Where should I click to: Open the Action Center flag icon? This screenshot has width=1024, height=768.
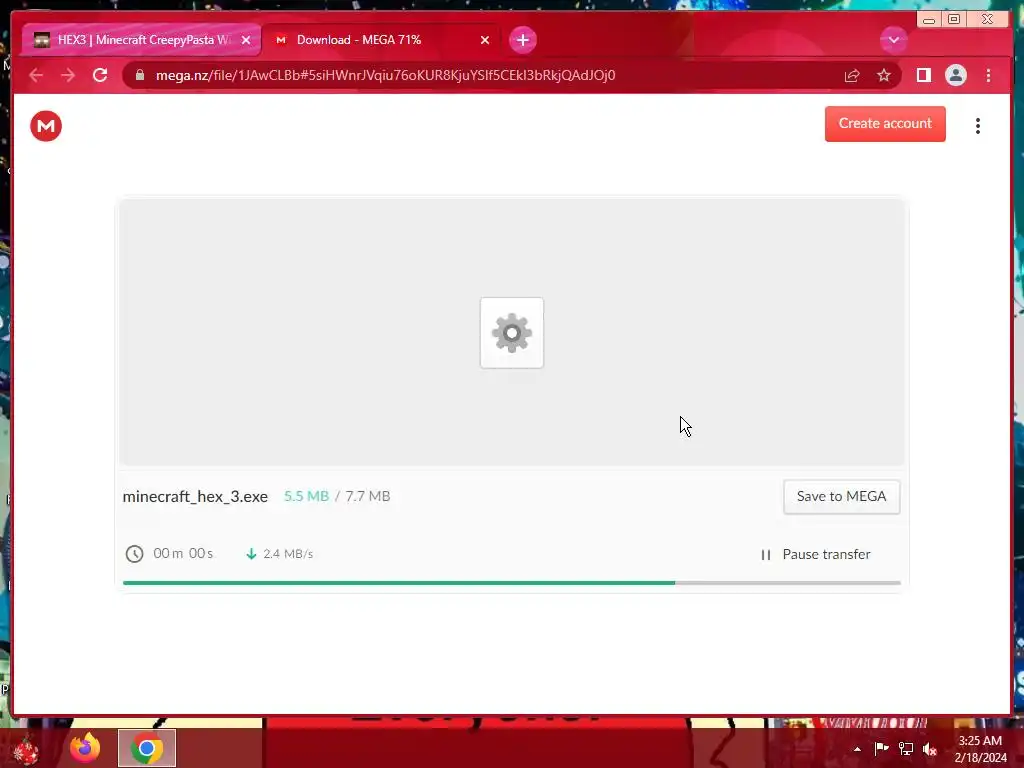point(881,748)
